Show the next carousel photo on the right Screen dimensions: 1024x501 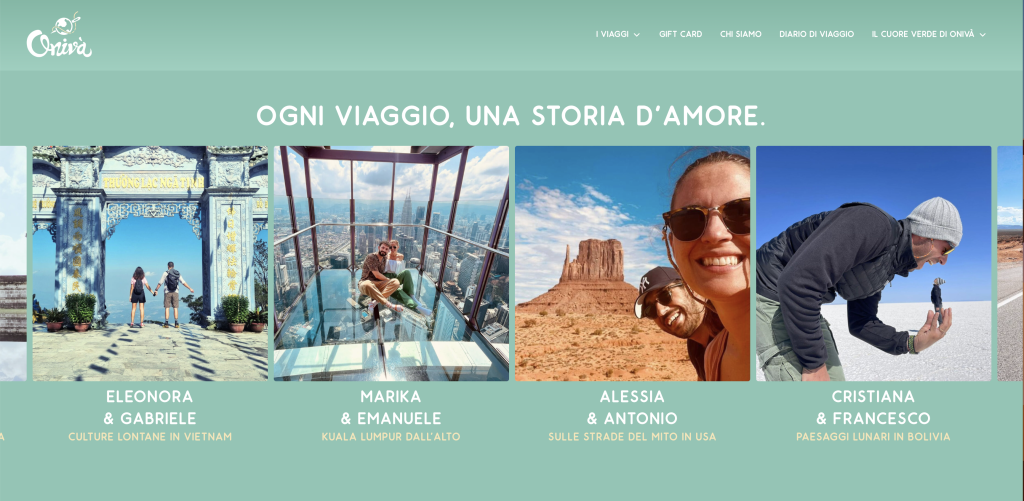pos(1010,263)
